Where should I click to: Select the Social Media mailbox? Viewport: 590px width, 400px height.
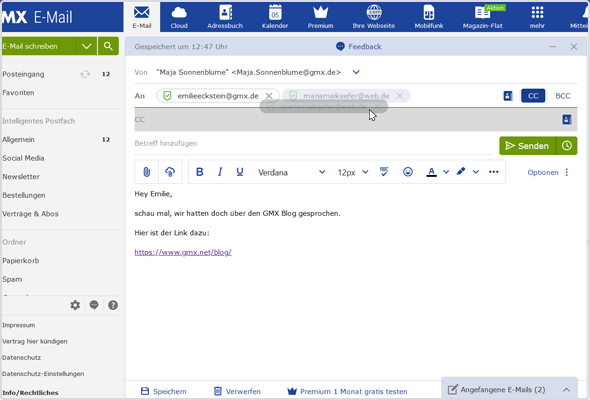(x=23, y=158)
